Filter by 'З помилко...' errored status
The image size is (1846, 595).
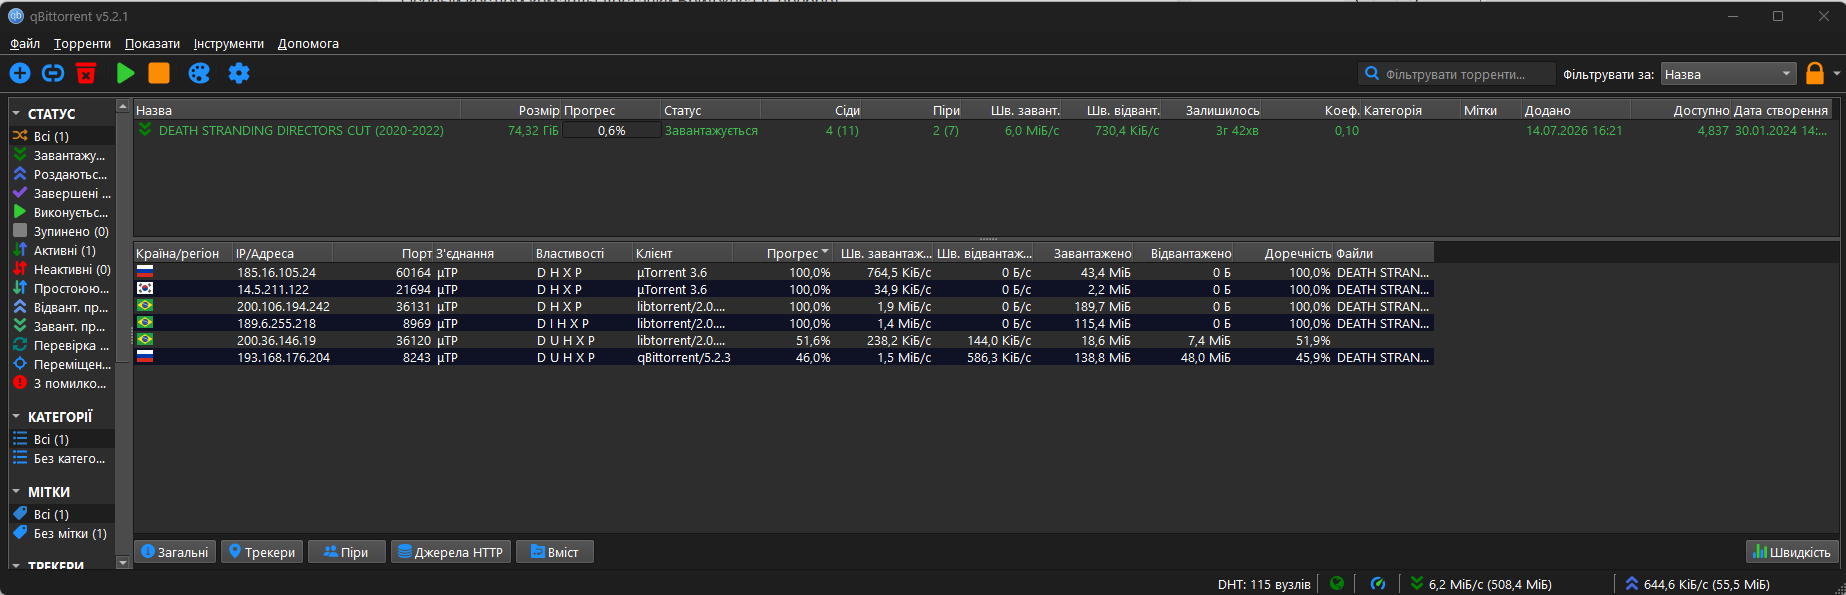pyautogui.click(x=62, y=383)
